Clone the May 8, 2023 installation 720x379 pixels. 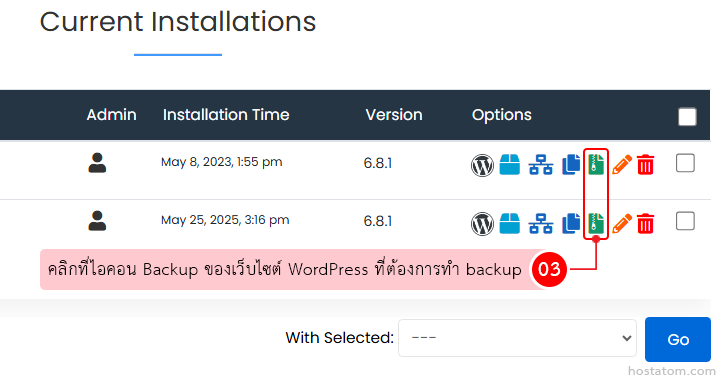571,165
